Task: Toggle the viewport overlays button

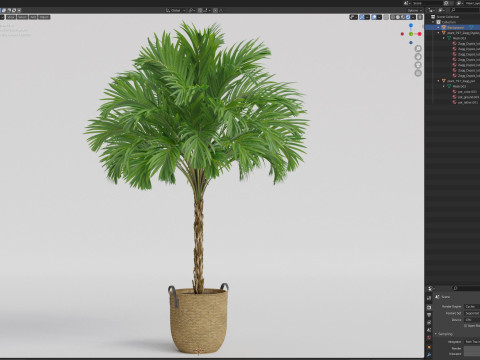Action: pos(374,17)
